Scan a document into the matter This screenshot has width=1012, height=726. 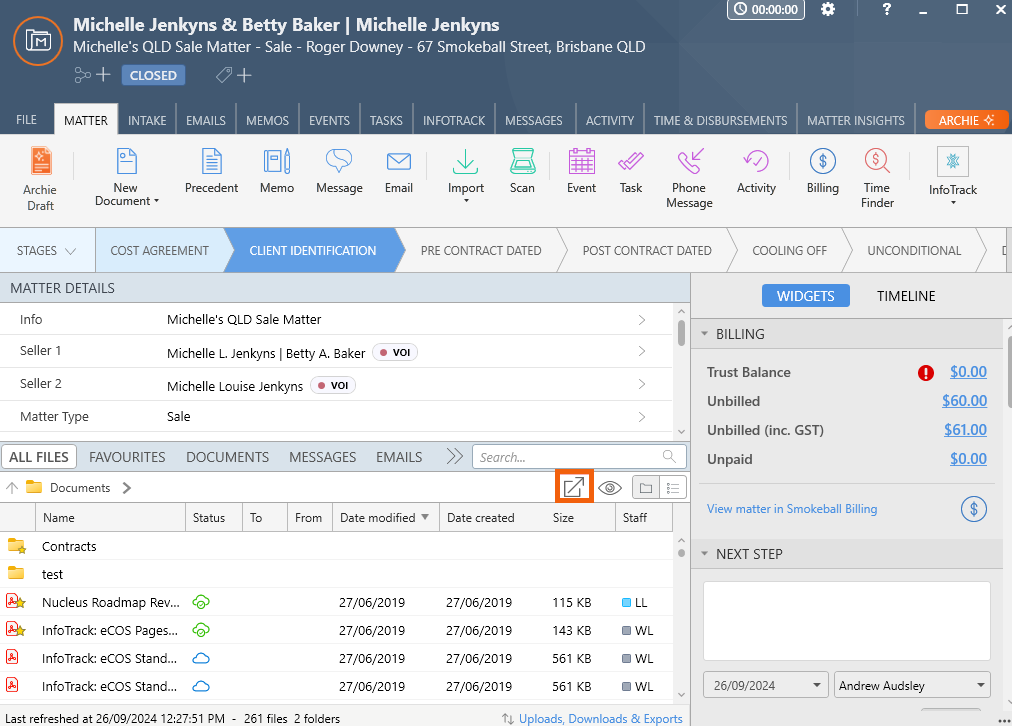click(522, 171)
